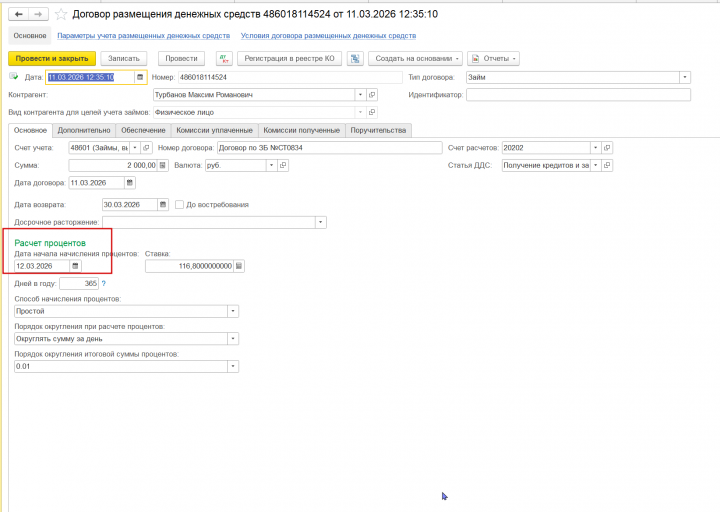This screenshot has height=512, width=720.
Task: Expand the Валюта dropdown arrow
Action: coord(271,165)
